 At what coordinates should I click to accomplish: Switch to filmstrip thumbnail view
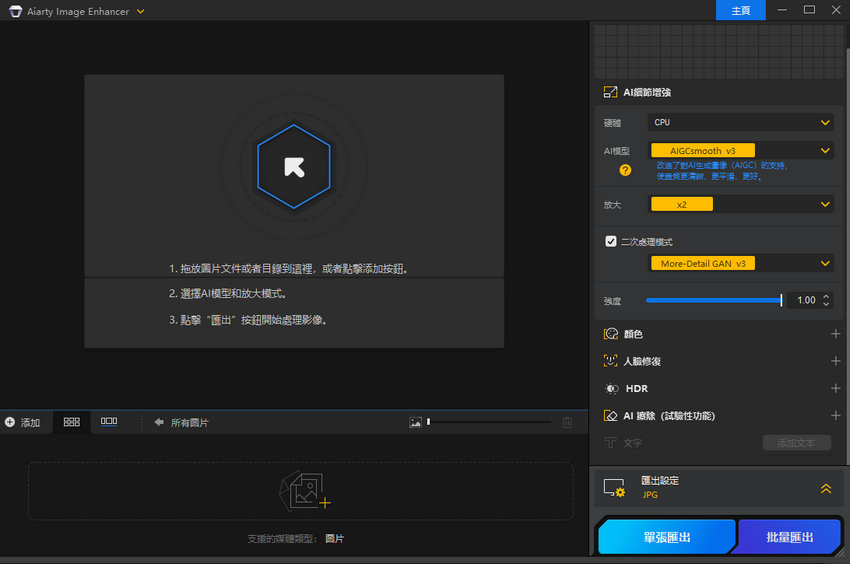(x=109, y=421)
